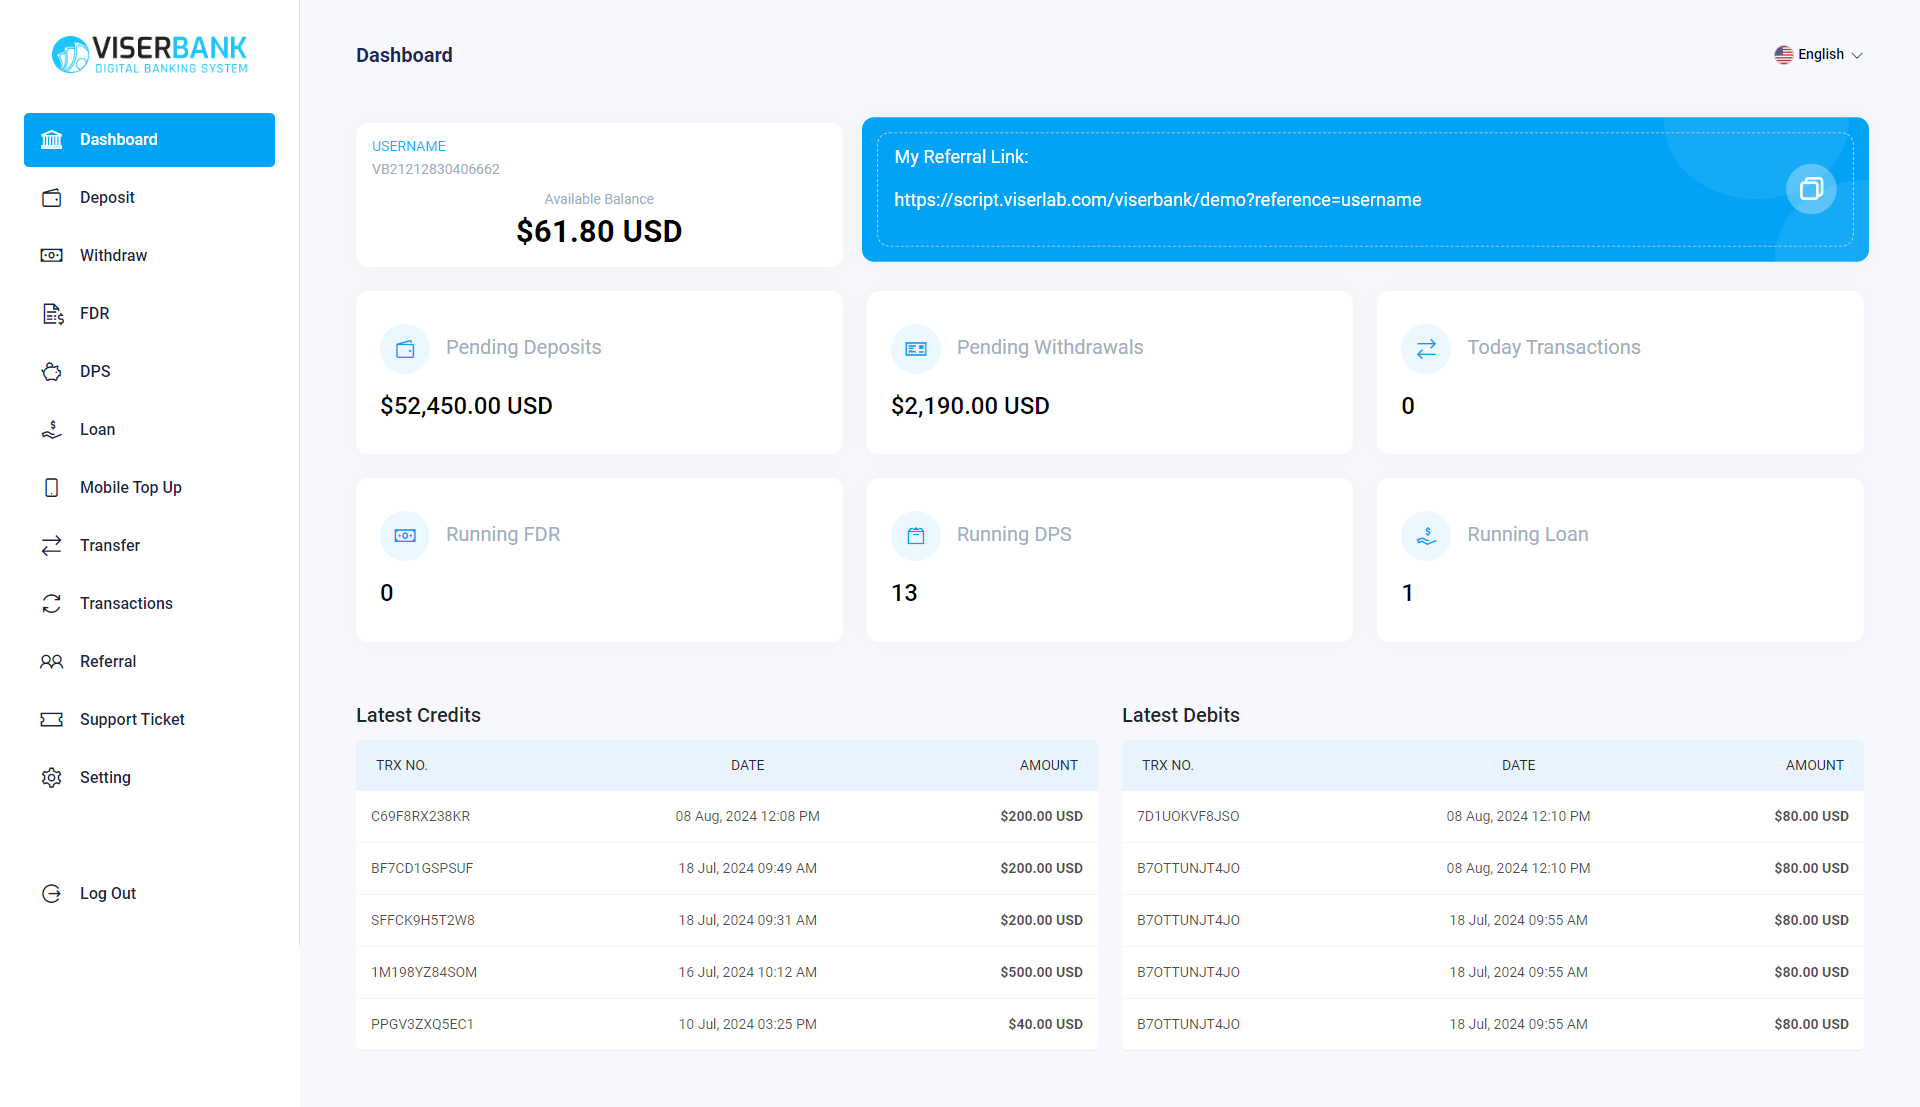Click the Running DPS calendar icon

coord(915,536)
